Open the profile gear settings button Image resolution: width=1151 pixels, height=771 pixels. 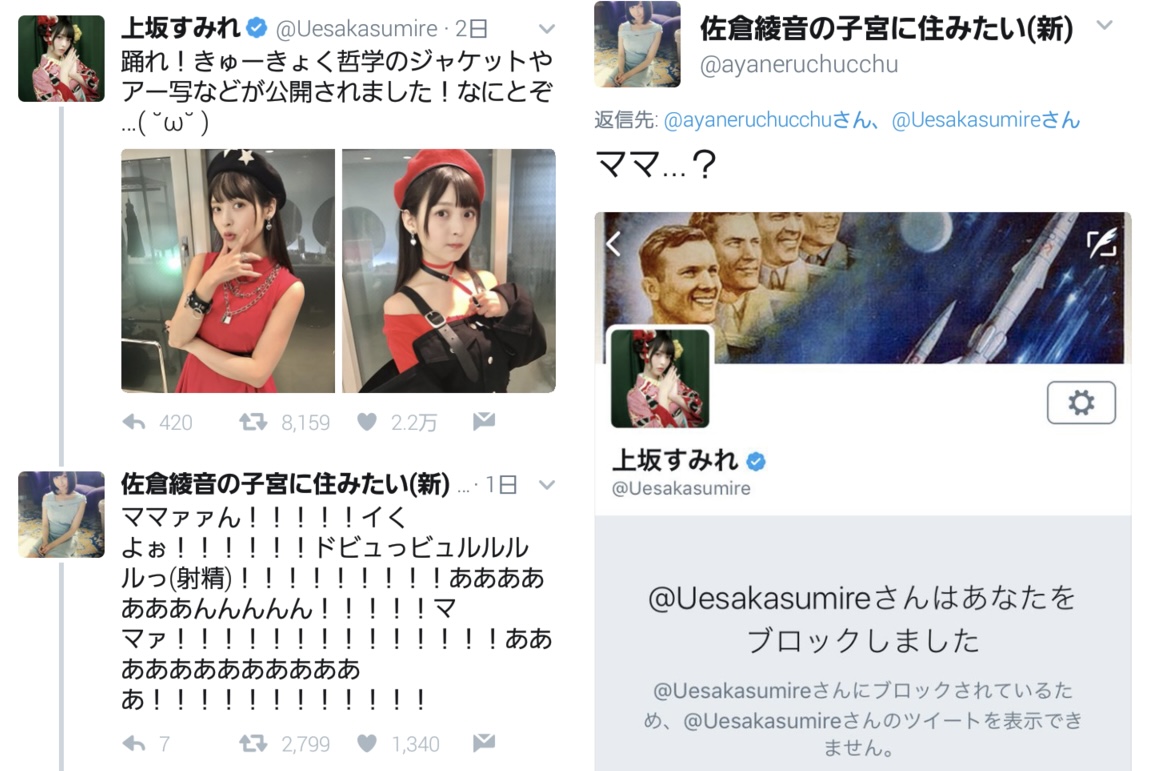[x=1081, y=402]
